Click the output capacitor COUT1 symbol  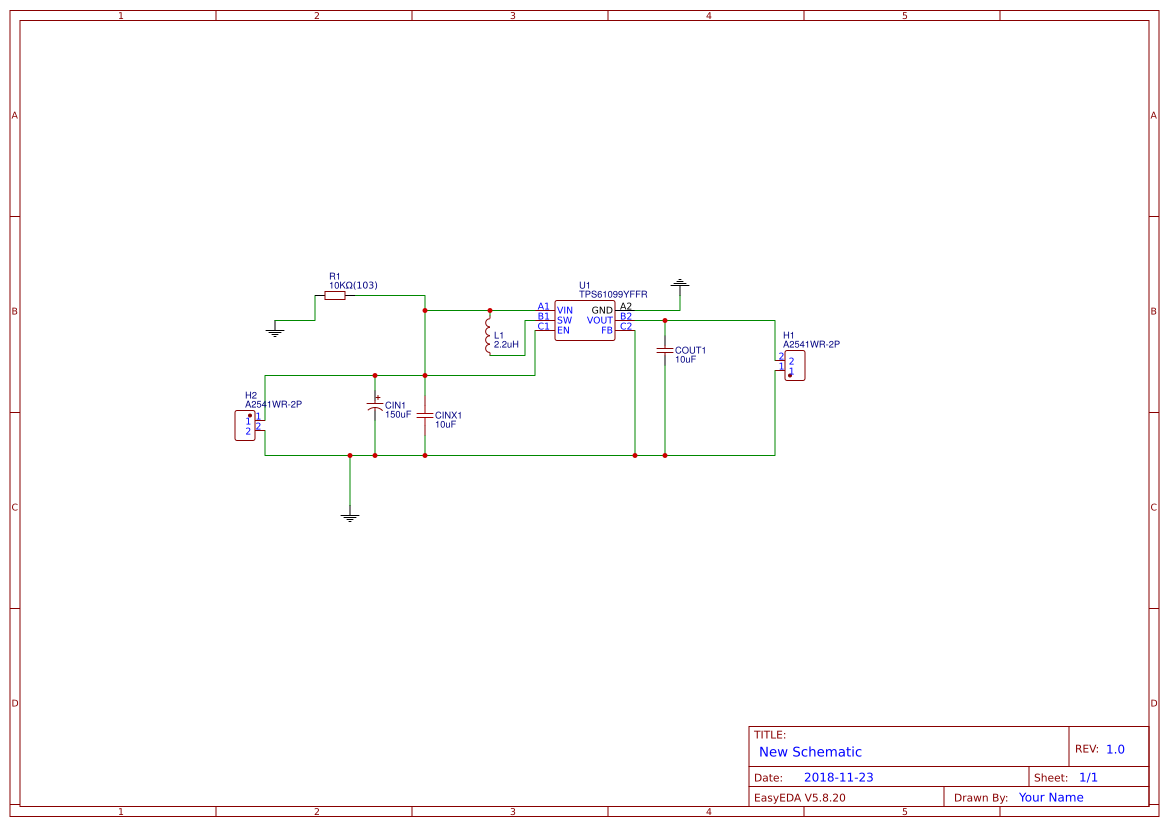(x=664, y=352)
